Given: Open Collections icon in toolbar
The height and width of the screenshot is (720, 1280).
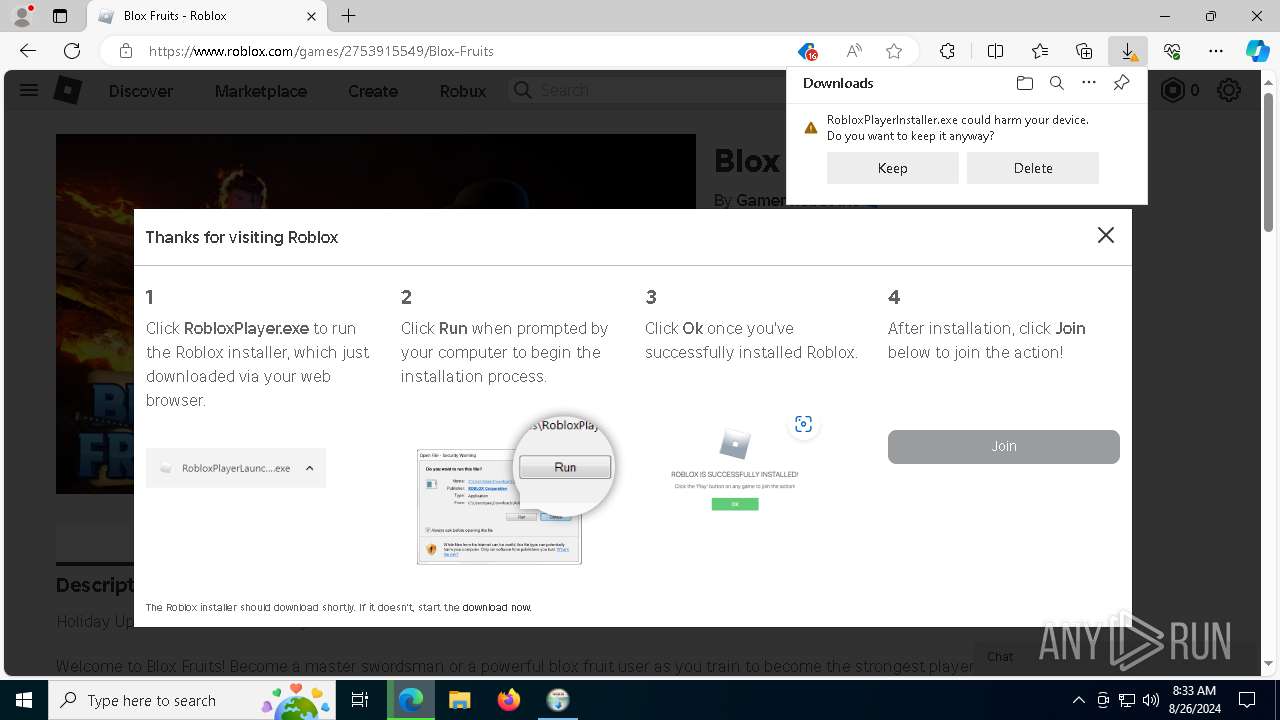Looking at the screenshot, I should click(x=1084, y=51).
